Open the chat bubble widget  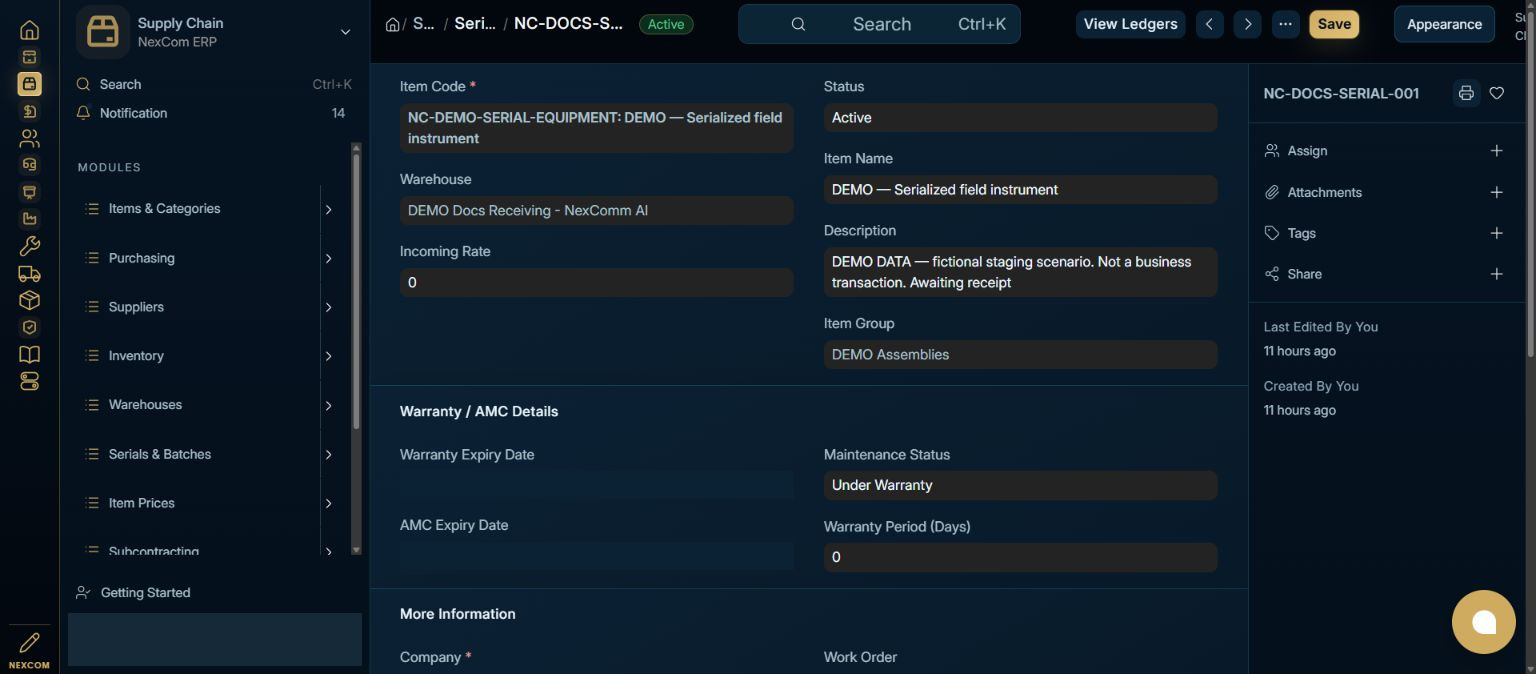1484,622
